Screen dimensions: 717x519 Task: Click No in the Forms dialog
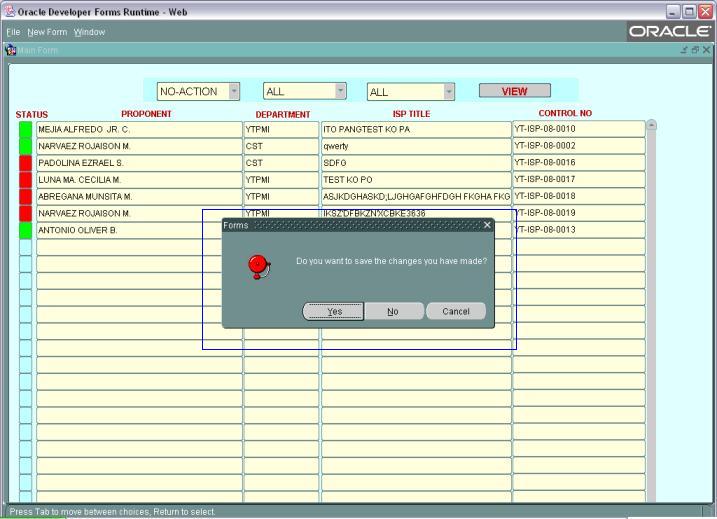pos(393,311)
